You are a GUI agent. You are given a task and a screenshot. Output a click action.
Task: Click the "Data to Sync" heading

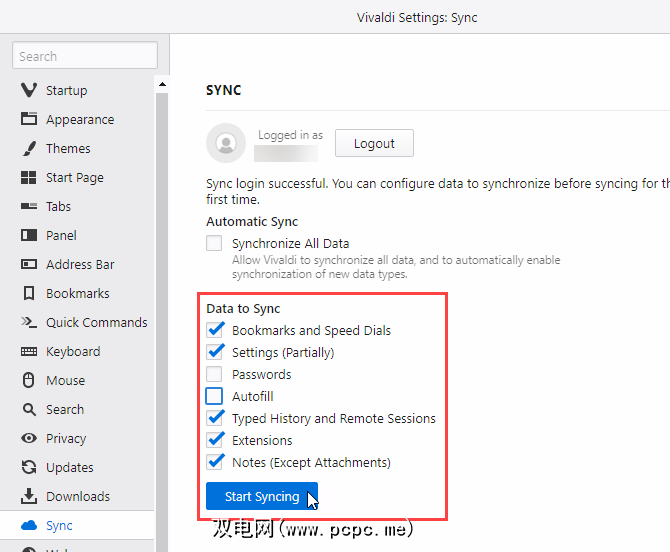(243, 308)
